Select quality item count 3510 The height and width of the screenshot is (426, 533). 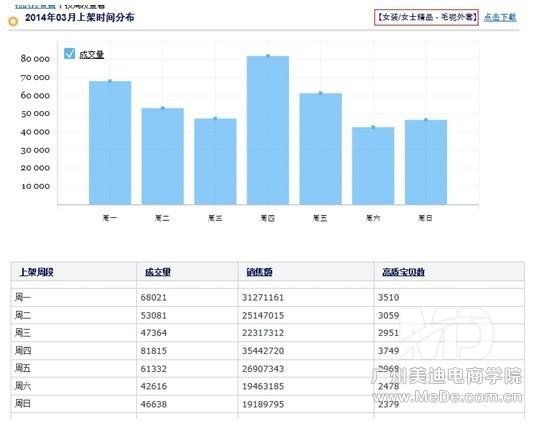click(388, 297)
